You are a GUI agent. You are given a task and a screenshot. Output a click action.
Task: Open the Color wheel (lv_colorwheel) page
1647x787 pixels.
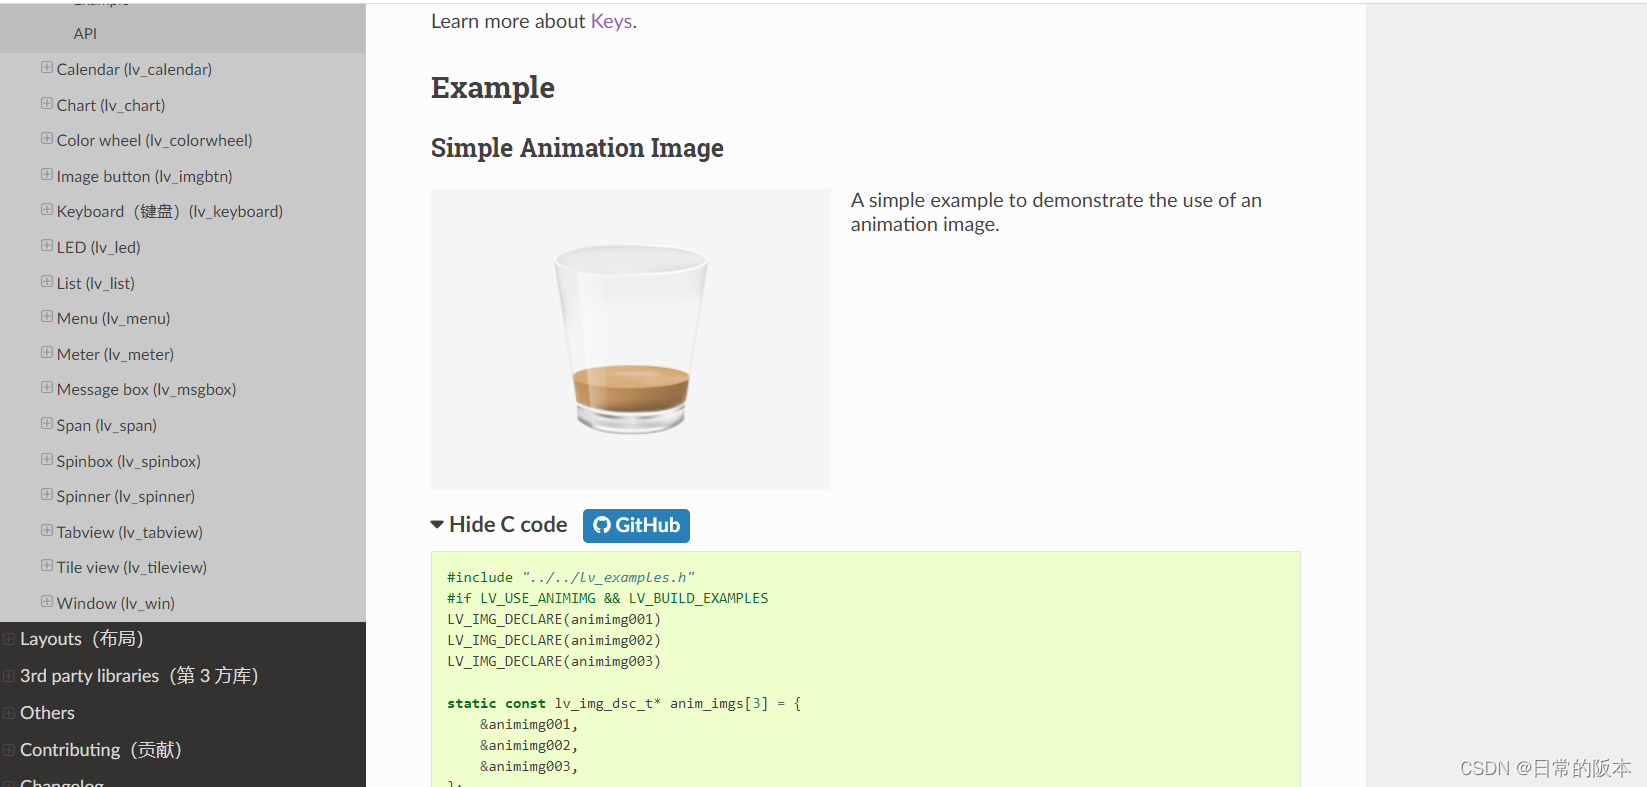(x=154, y=140)
